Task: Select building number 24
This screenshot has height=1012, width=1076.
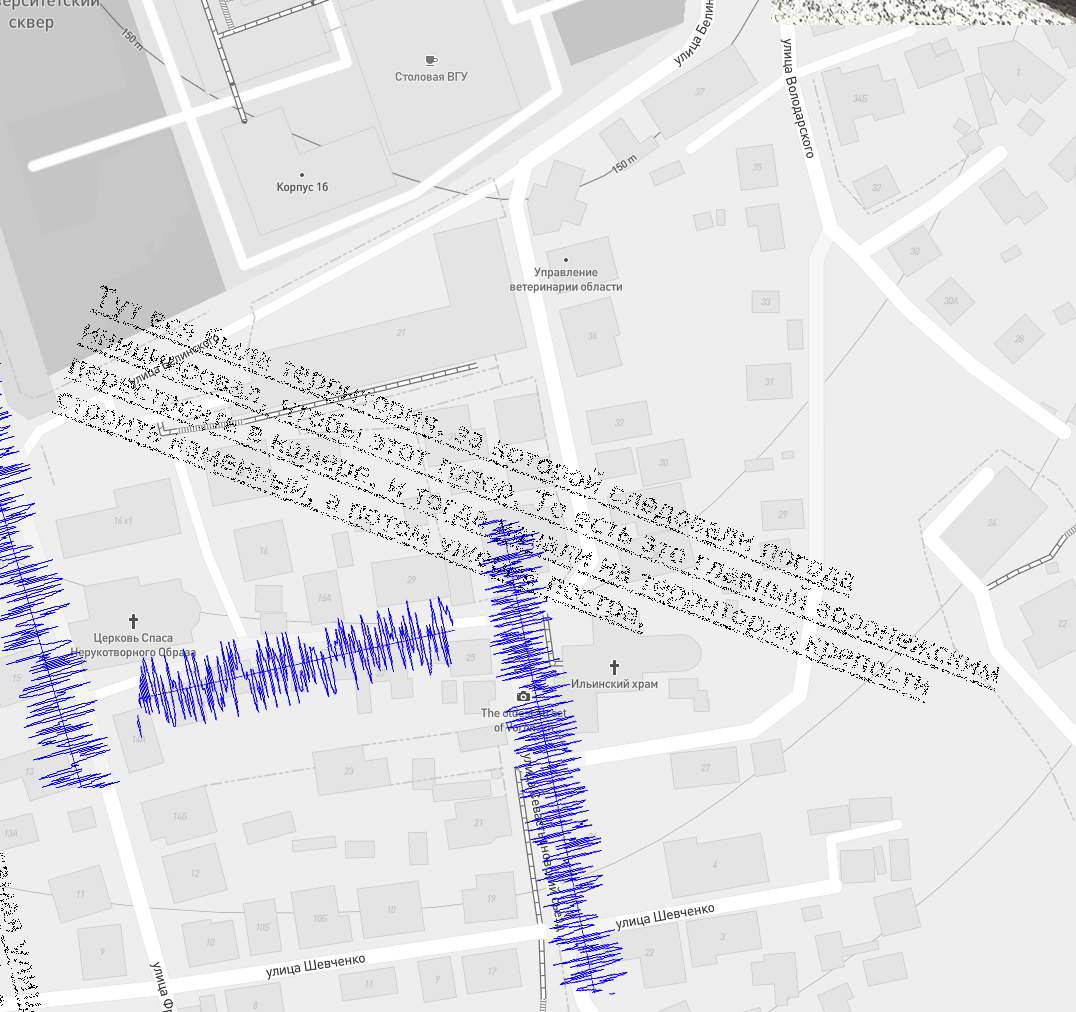Action: click(992, 523)
